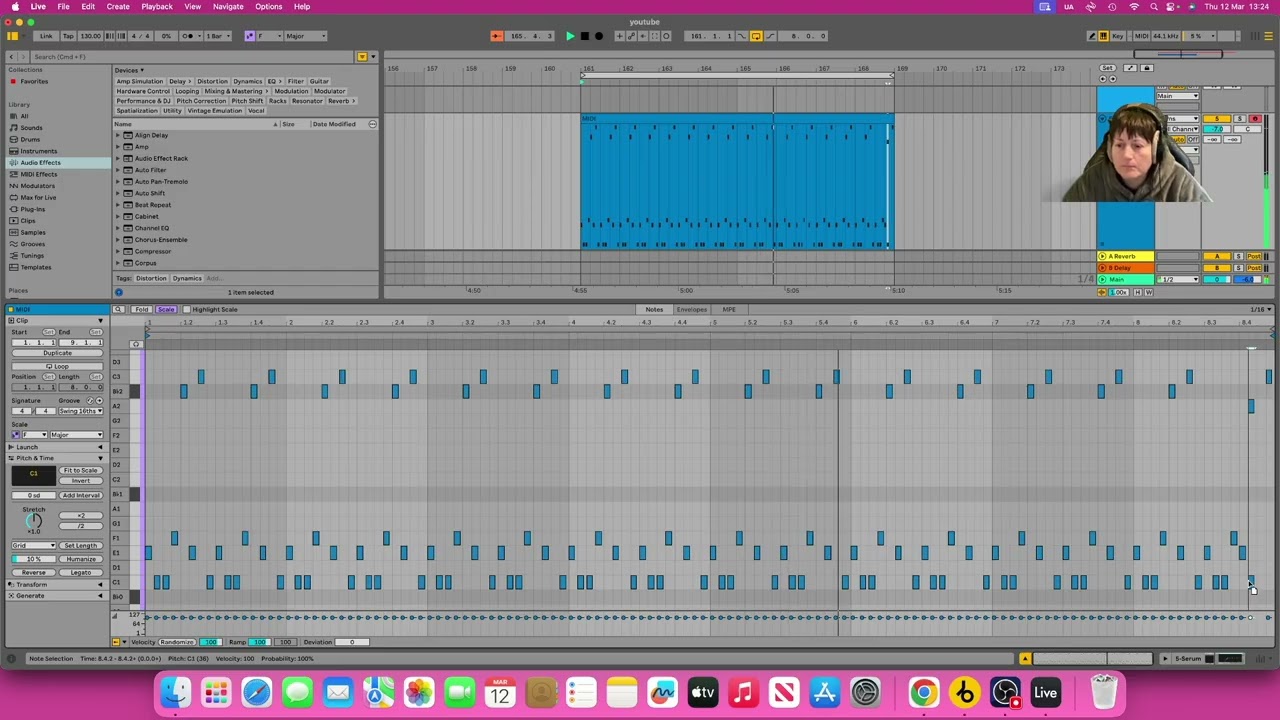
Task: Toggle the clip Loop button
Action: 57,366
